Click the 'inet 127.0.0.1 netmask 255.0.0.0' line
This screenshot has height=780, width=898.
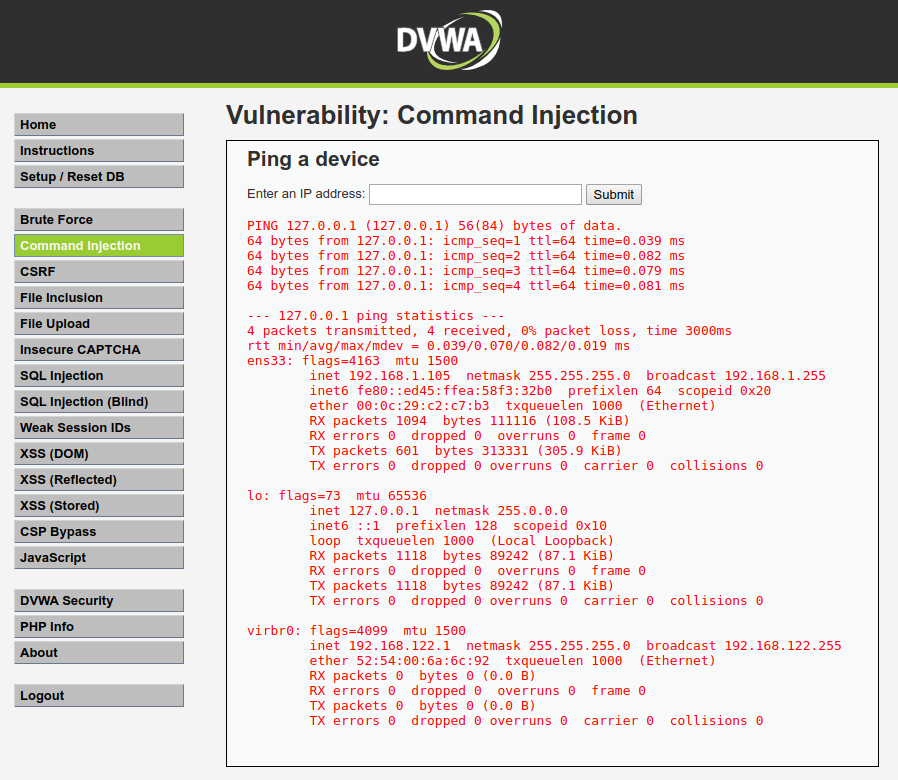pyautogui.click(x=439, y=511)
